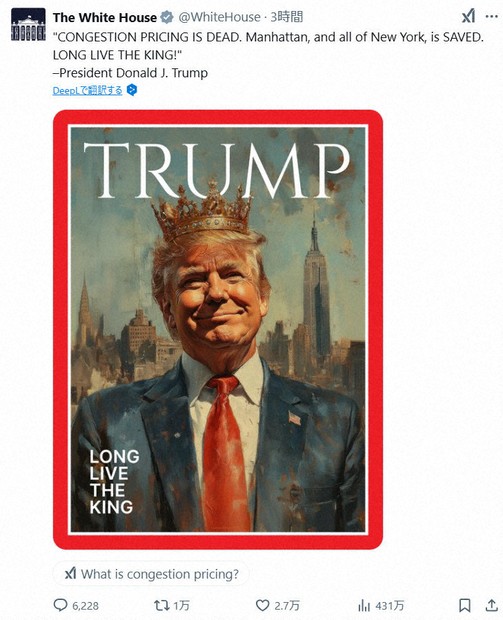503x620 pixels.
Task: Like the post with heart icon
Action: tap(263, 605)
